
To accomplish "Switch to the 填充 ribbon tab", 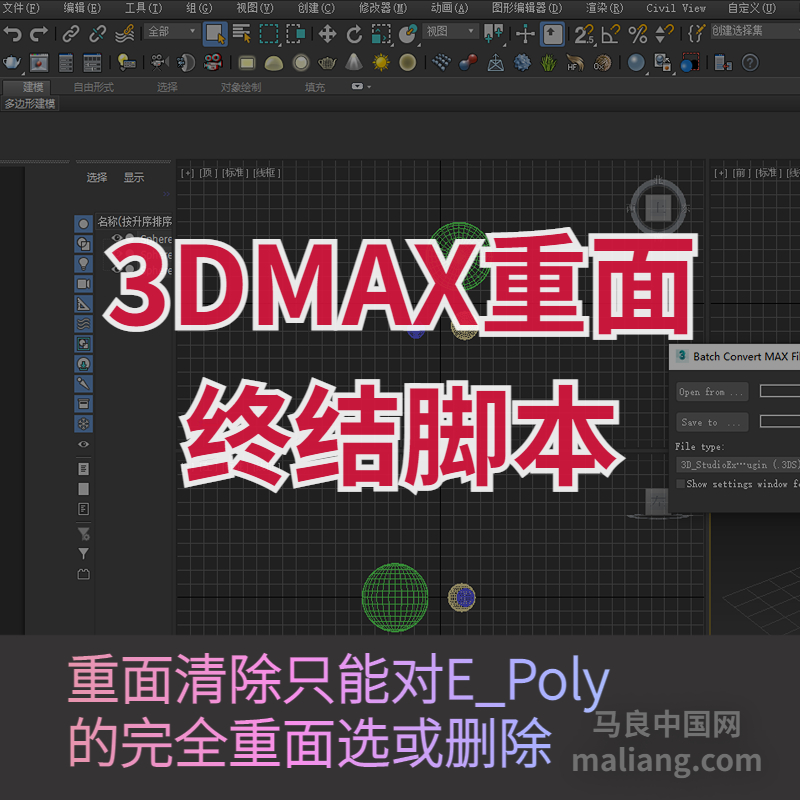I will coord(315,87).
